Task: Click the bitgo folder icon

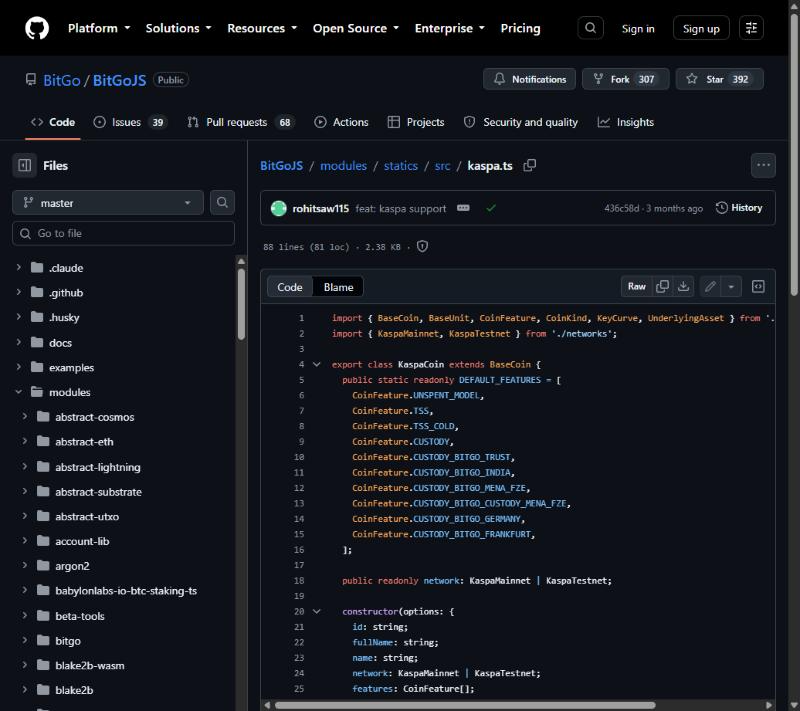Action: tap(43, 641)
